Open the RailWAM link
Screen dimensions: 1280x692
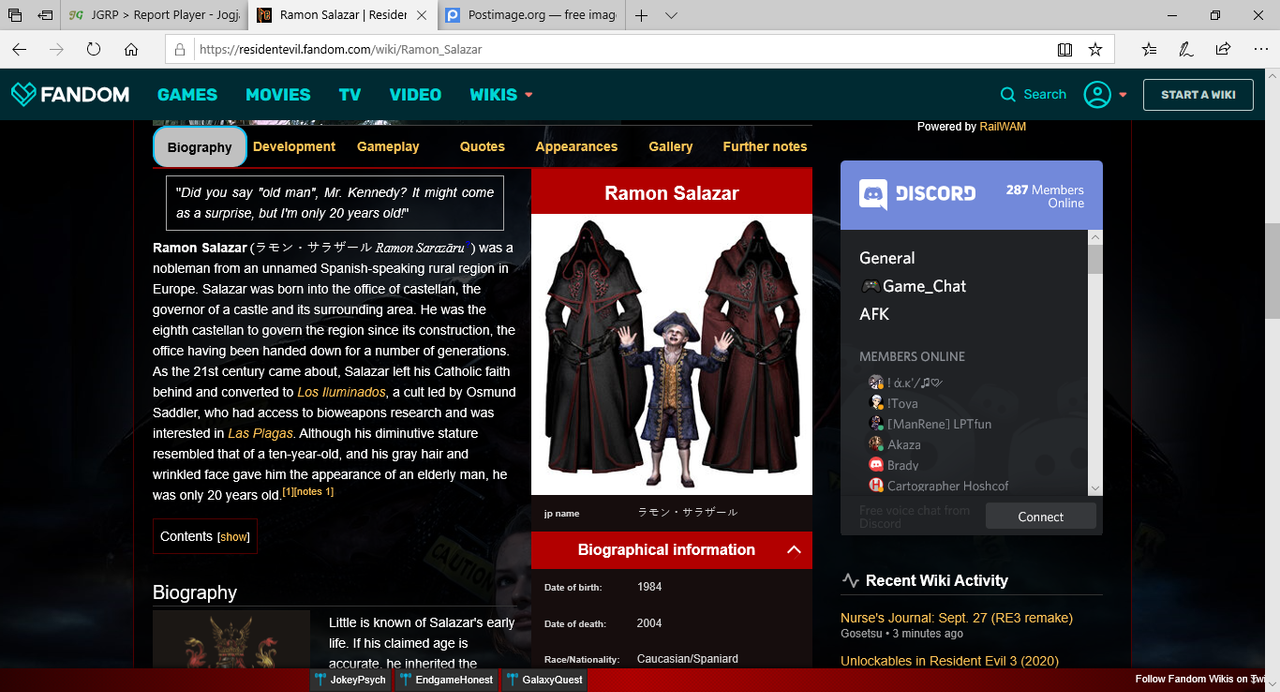1003,127
